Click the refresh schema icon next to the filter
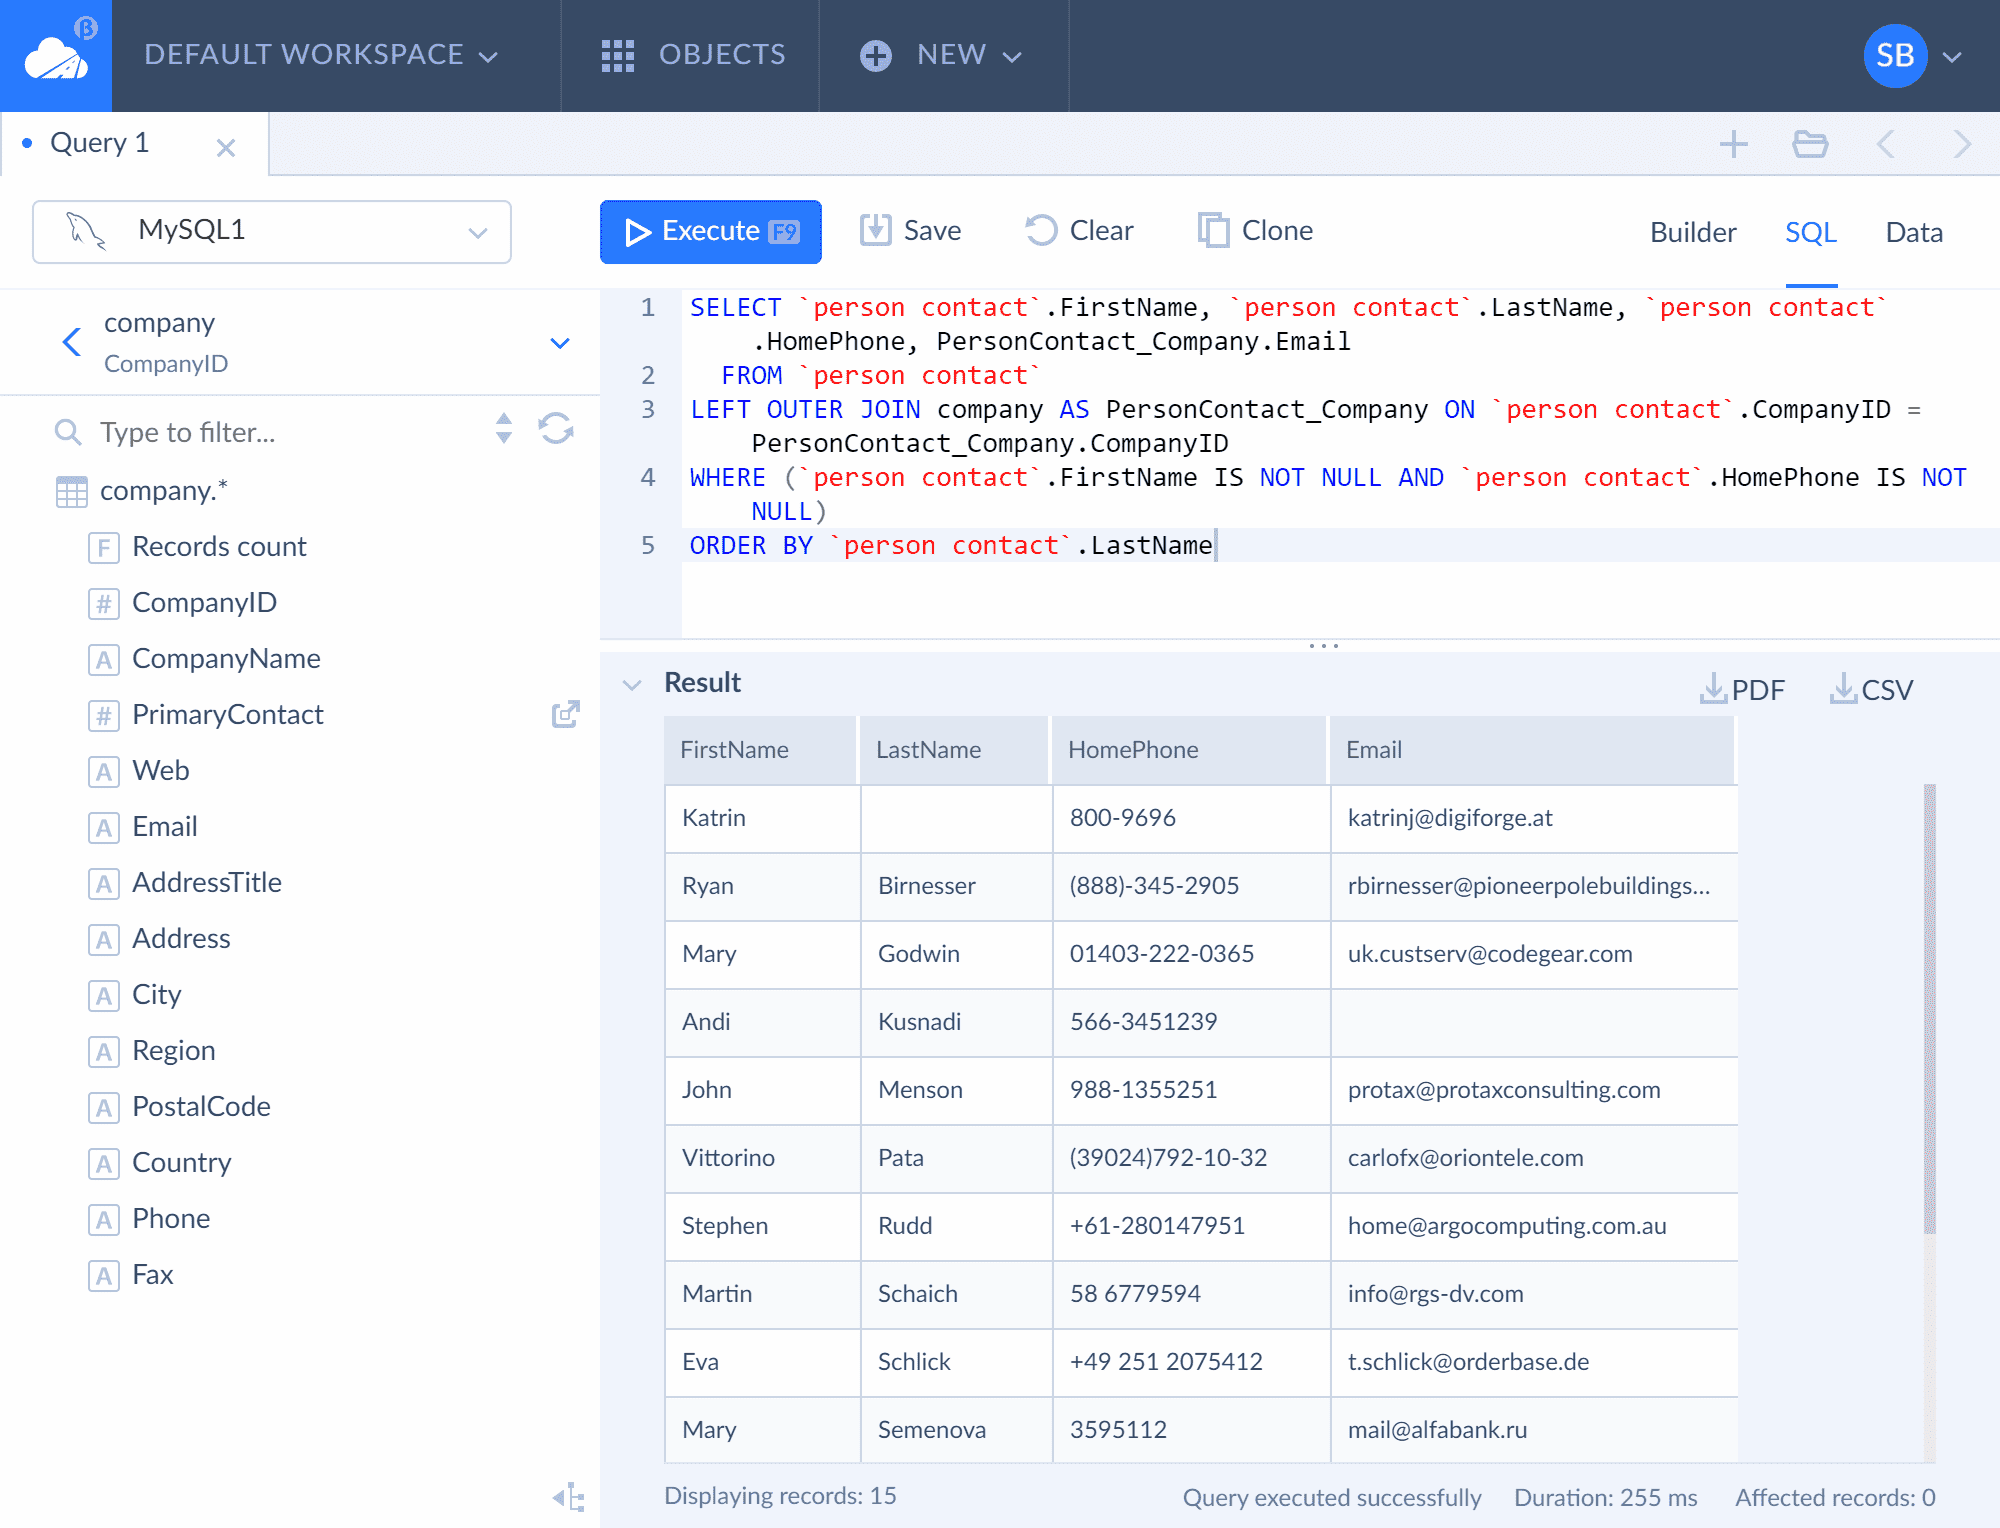Viewport: 2000px width, 1528px height. [x=556, y=429]
